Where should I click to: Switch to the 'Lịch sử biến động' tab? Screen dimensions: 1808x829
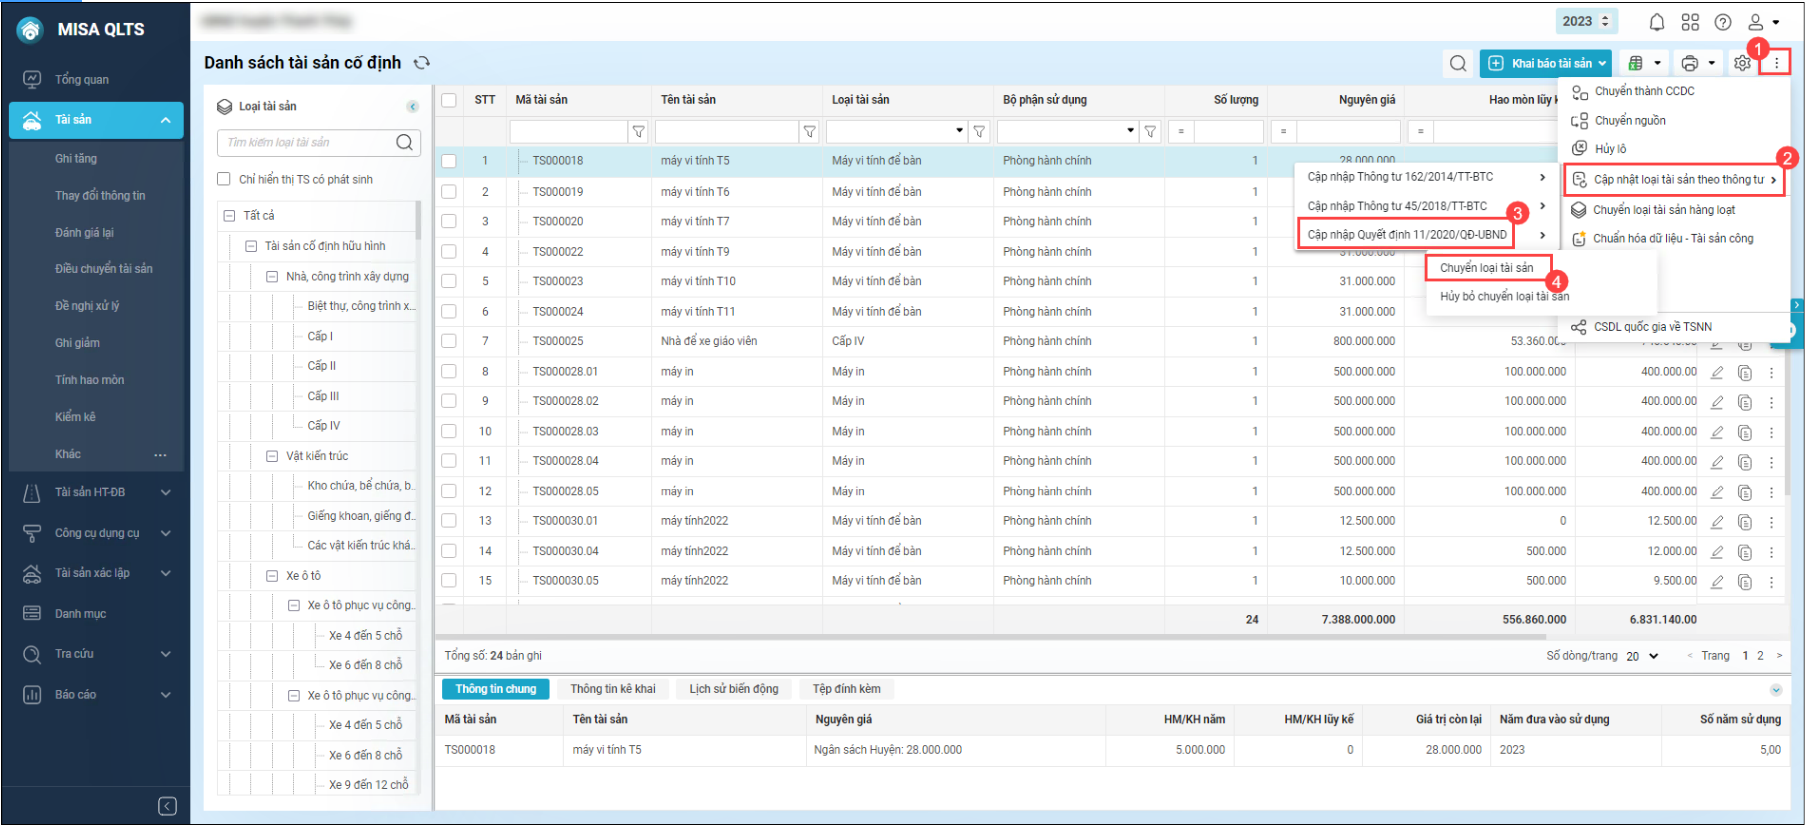click(733, 690)
